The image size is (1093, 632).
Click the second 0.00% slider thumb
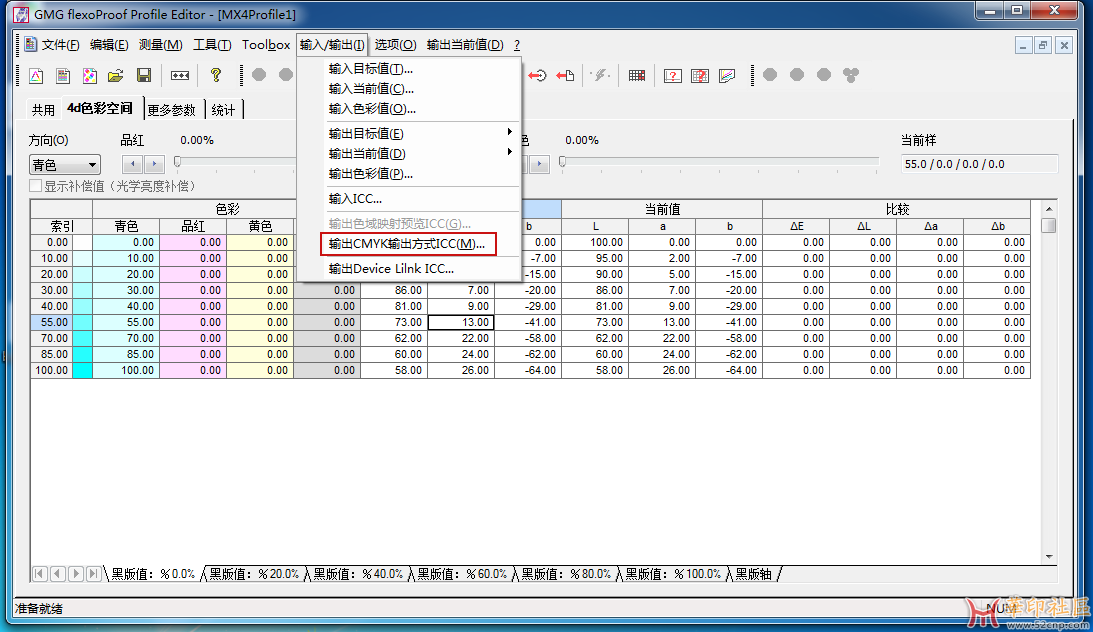click(x=563, y=162)
